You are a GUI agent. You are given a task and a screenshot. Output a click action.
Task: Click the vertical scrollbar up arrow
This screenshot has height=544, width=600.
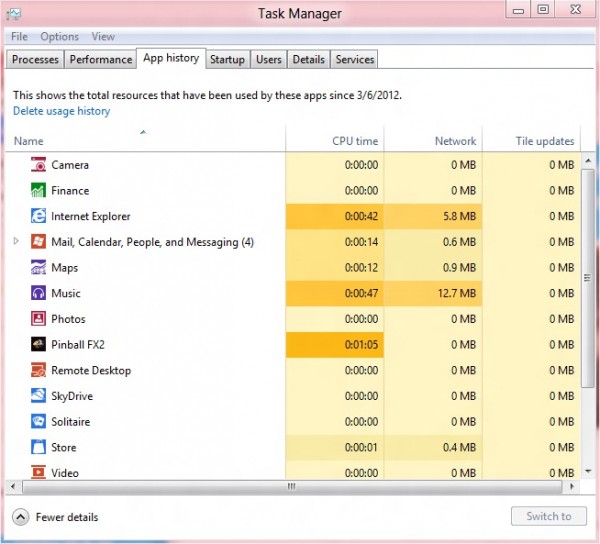point(588,161)
